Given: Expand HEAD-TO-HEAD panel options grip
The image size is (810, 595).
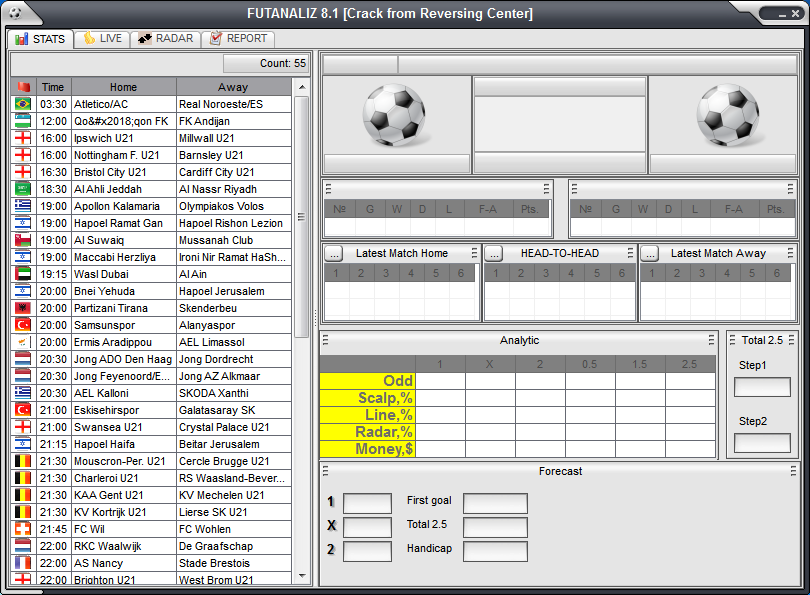Looking at the screenshot, I should [x=630, y=253].
